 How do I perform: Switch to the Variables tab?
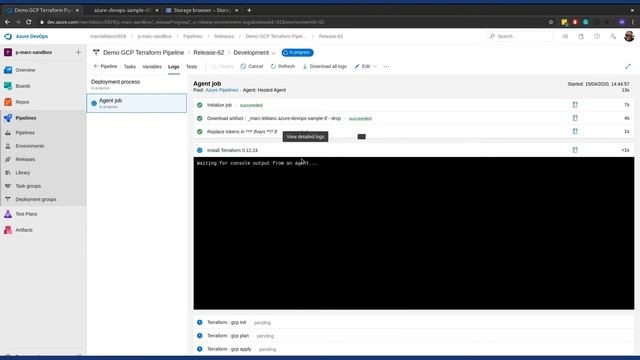coord(152,67)
